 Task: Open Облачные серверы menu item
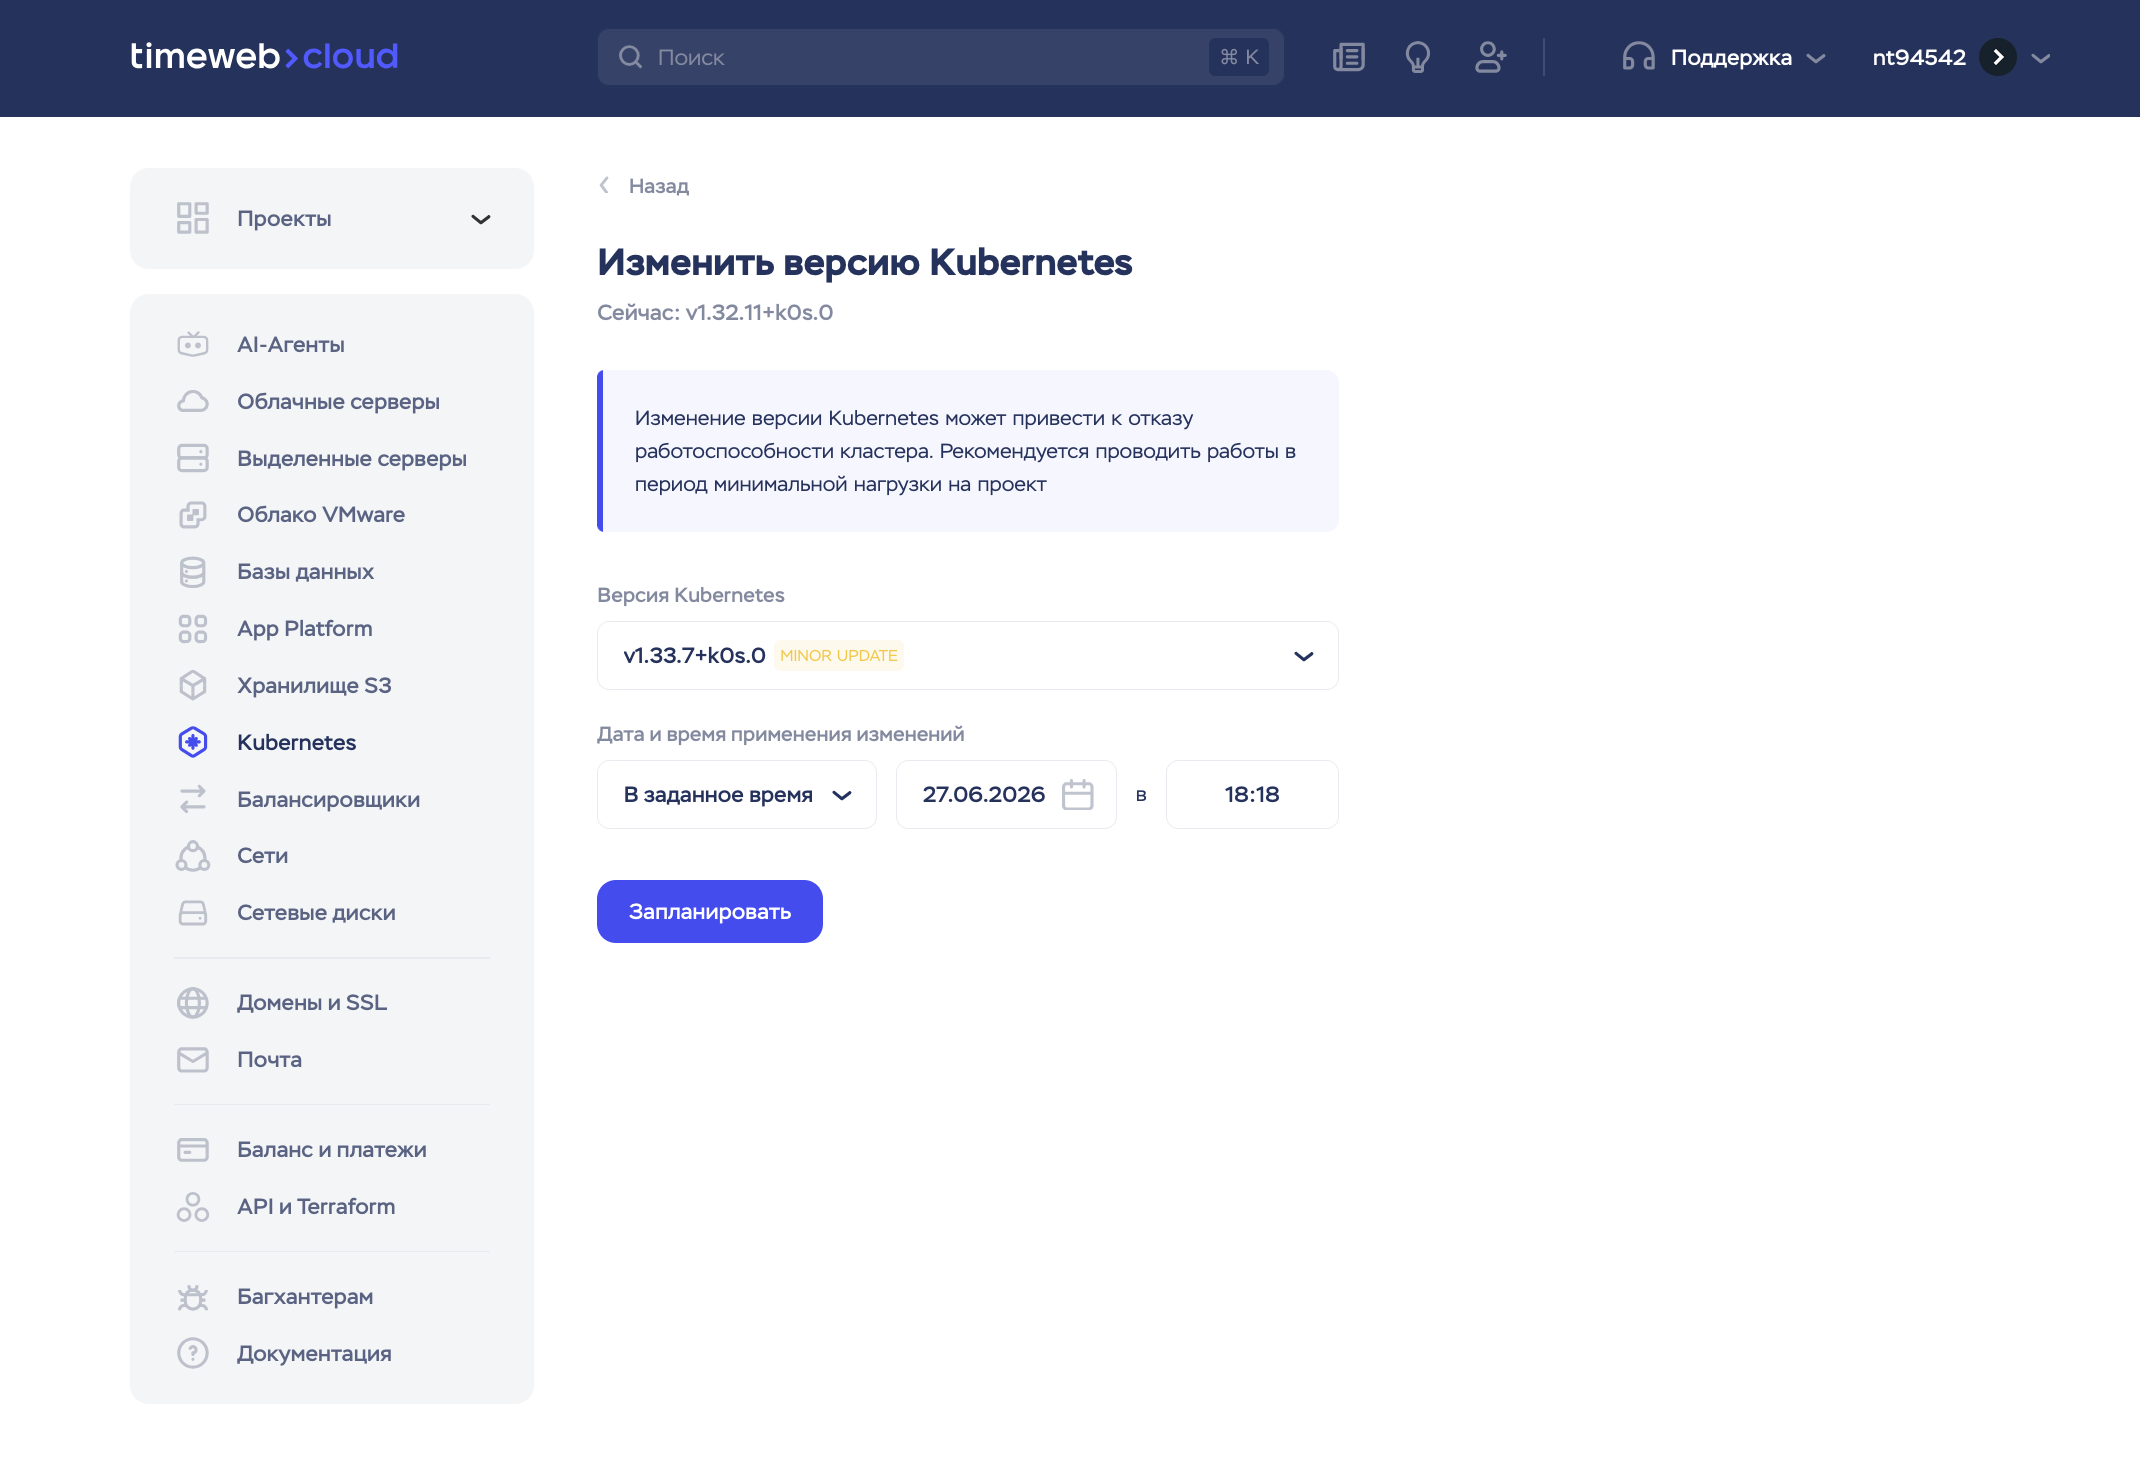[x=338, y=402]
